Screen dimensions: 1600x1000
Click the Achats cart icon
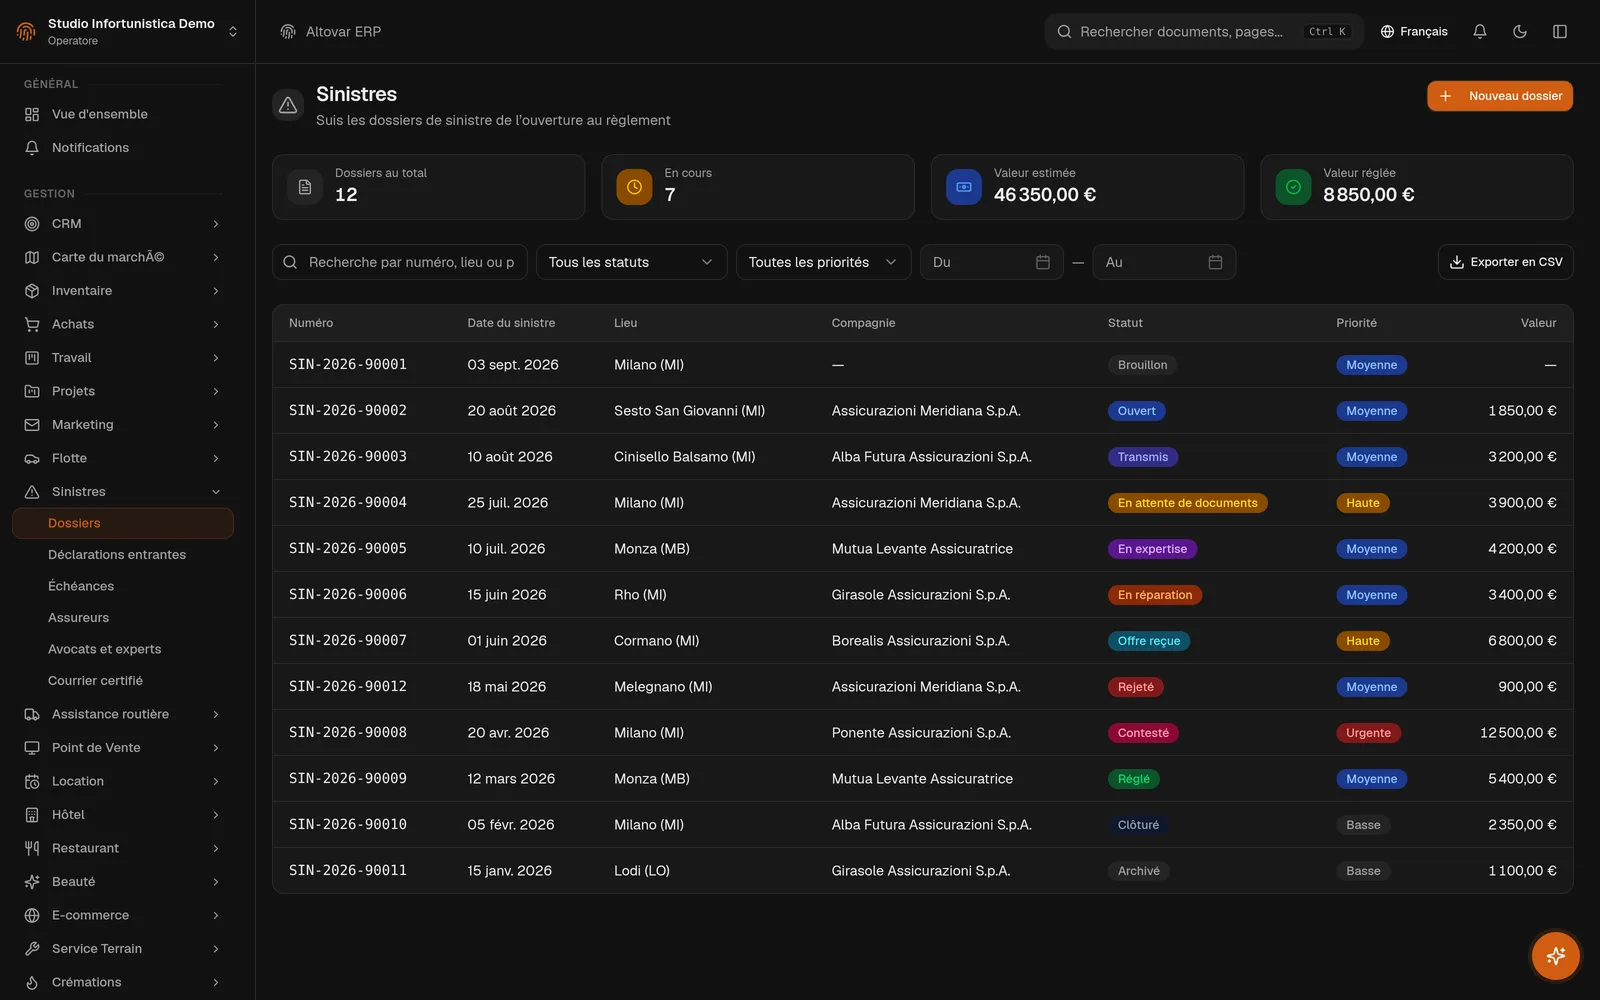[x=32, y=324]
